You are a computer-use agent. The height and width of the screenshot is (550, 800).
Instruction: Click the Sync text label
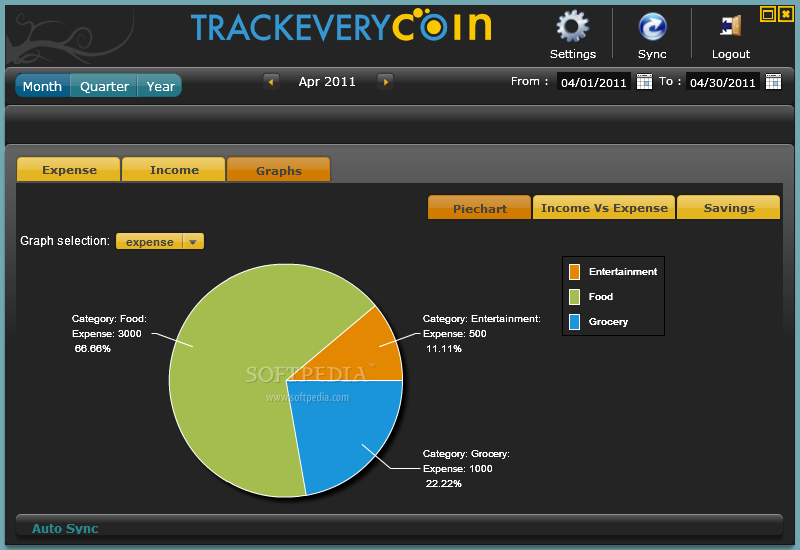coord(652,54)
